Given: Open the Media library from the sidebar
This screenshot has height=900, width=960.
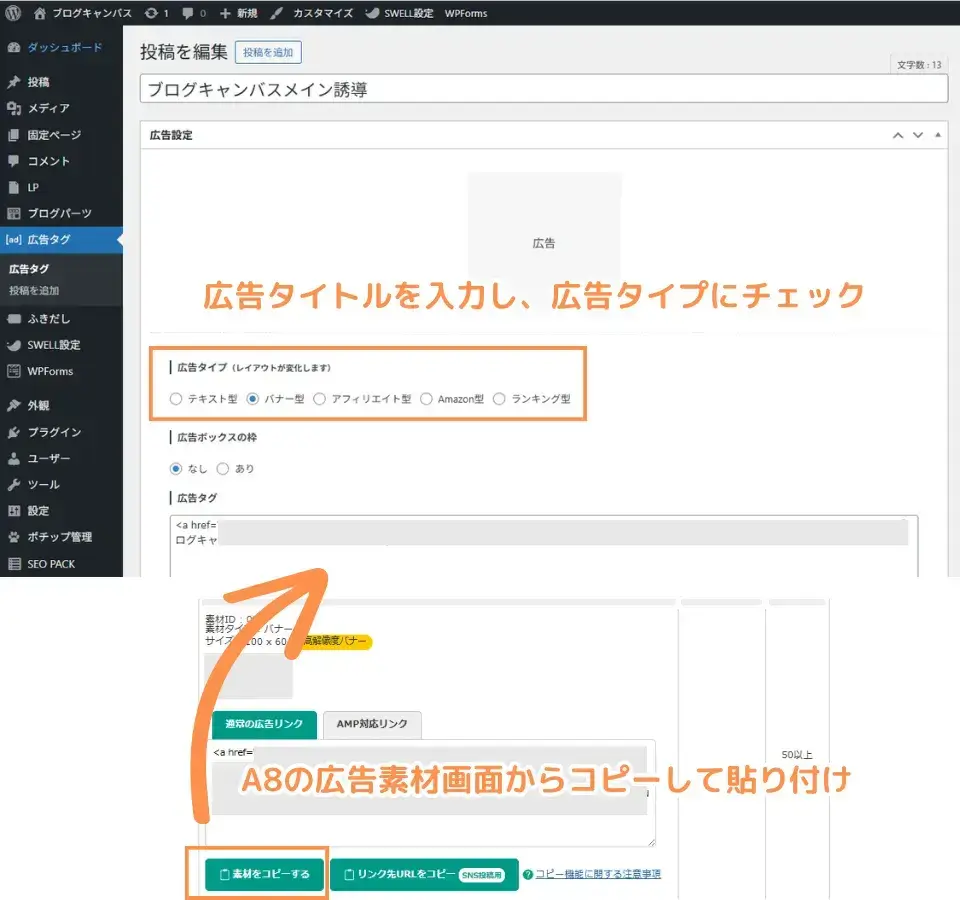Looking at the screenshot, I should click(x=47, y=108).
